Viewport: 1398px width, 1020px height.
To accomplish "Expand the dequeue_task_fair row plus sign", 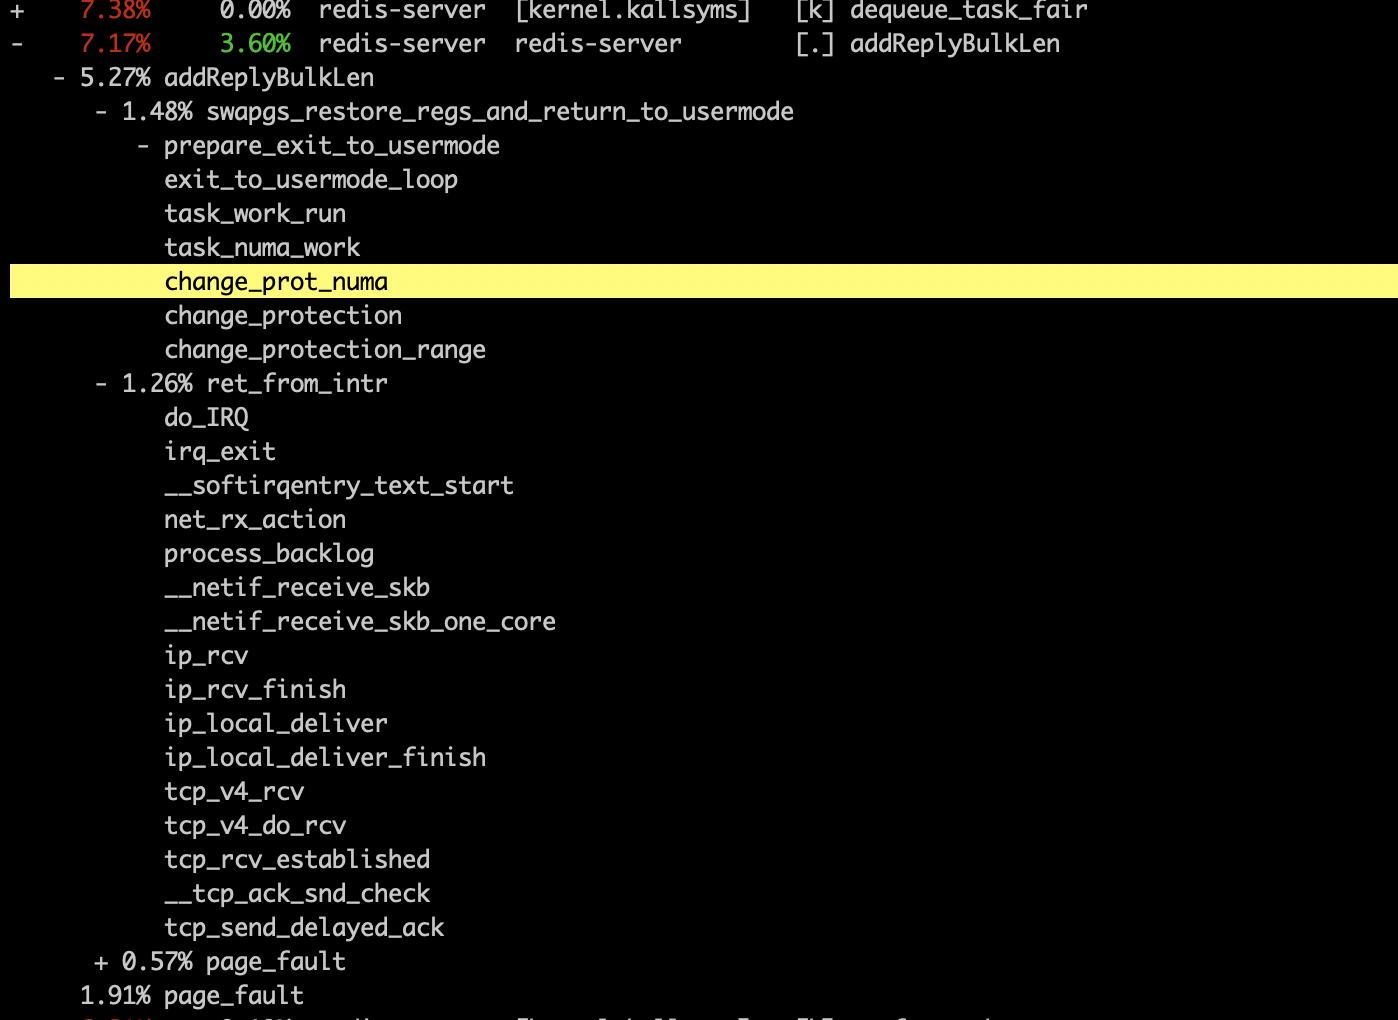I will click(17, 11).
